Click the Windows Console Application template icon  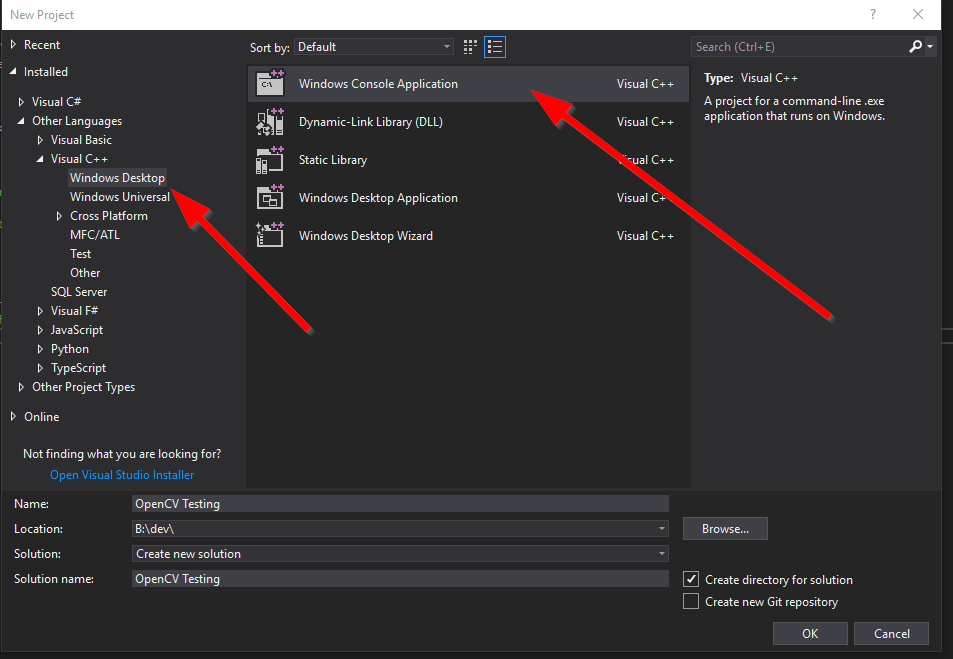270,83
